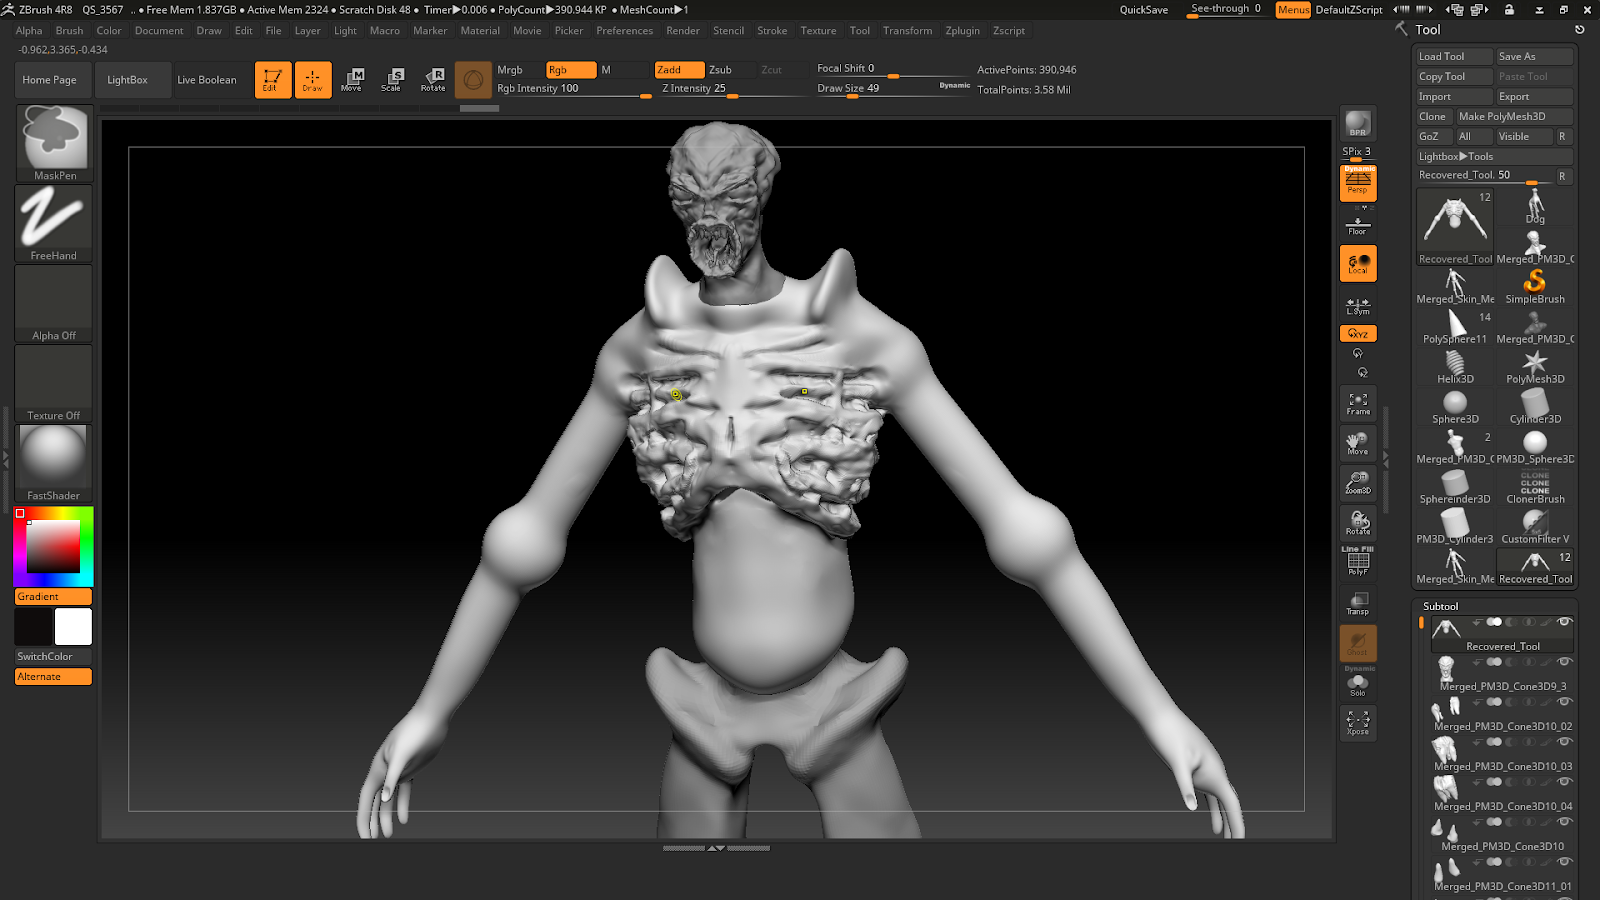Toggle Transp transparency mode

(x=1358, y=603)
